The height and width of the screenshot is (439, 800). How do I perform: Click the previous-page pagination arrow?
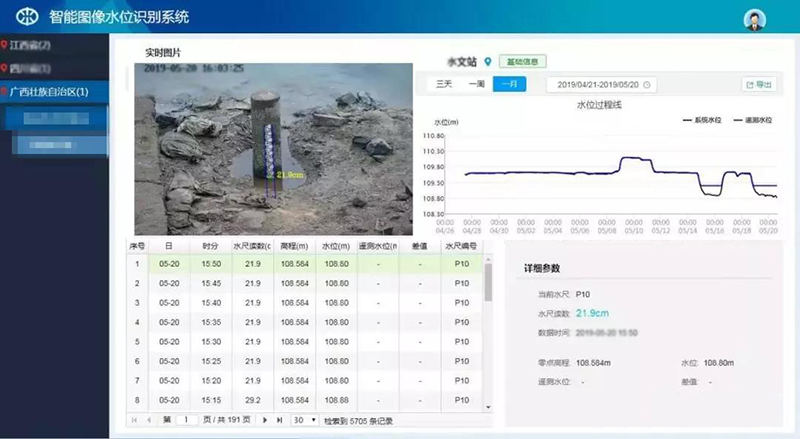point(149,420)
